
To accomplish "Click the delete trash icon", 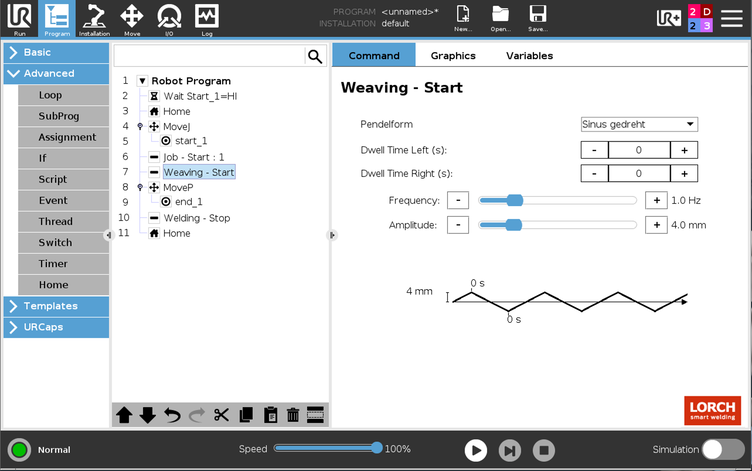I will [293, 415].
